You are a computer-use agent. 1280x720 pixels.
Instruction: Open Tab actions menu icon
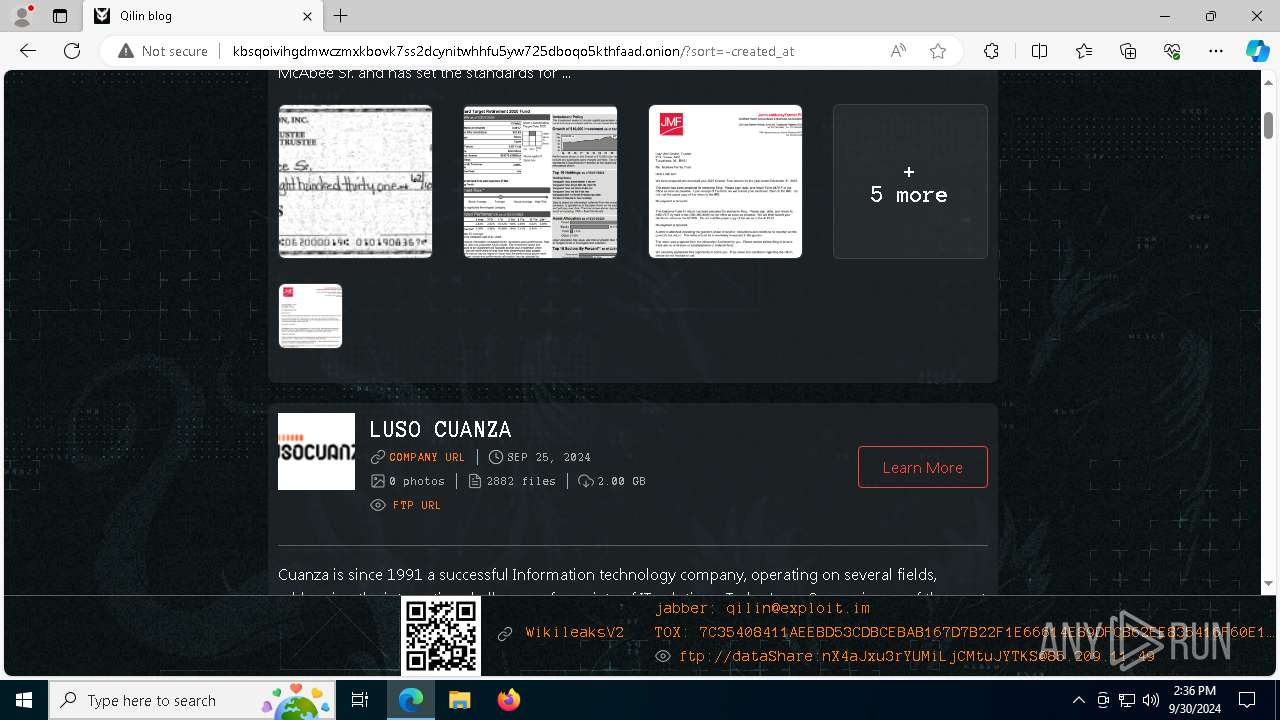[60, 16]
